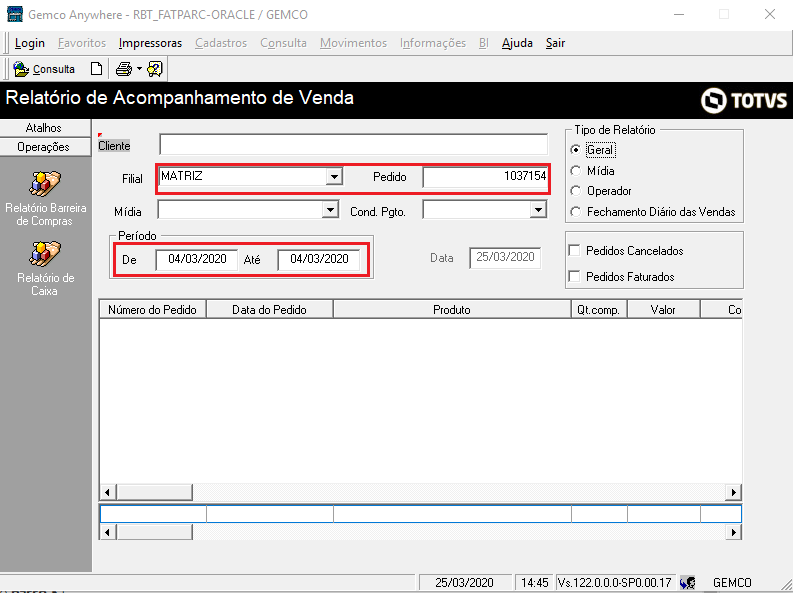The height and width of the screenshot is (593, 793).
Task: Click the GEMCO status bar text
Action: [x=732, y=582]
